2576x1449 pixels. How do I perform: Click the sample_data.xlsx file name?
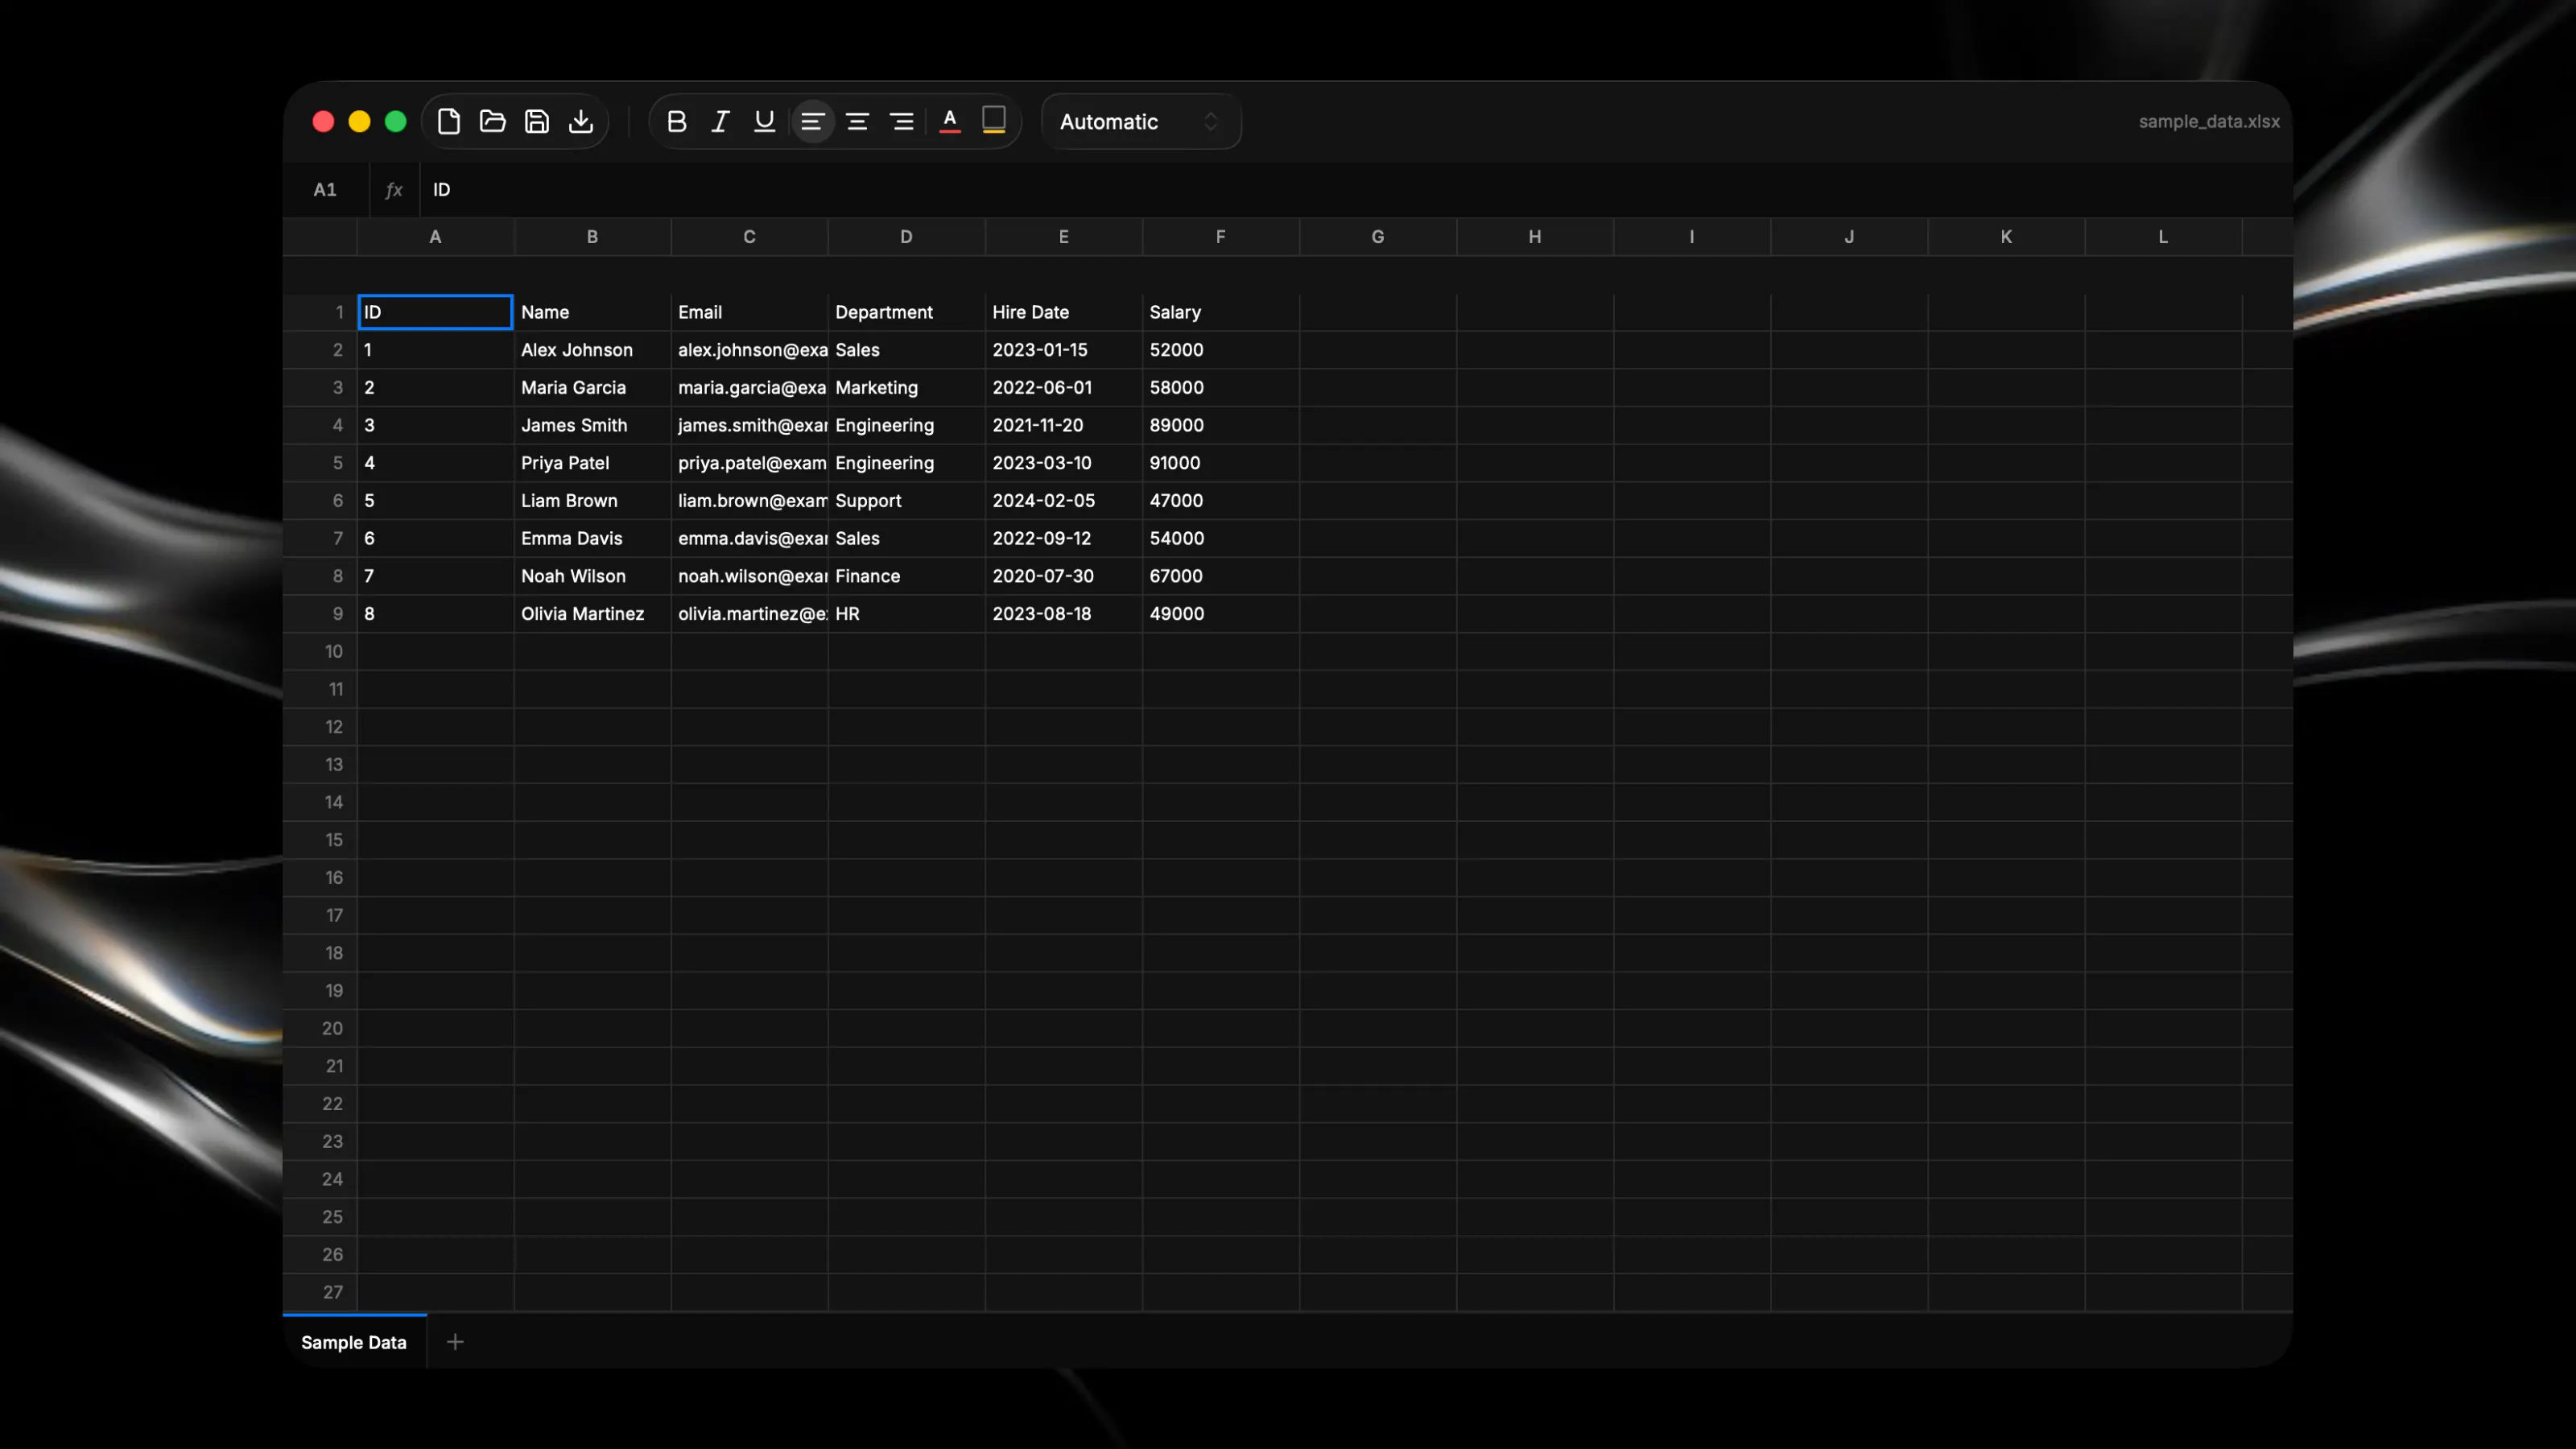click(2208, 121)
